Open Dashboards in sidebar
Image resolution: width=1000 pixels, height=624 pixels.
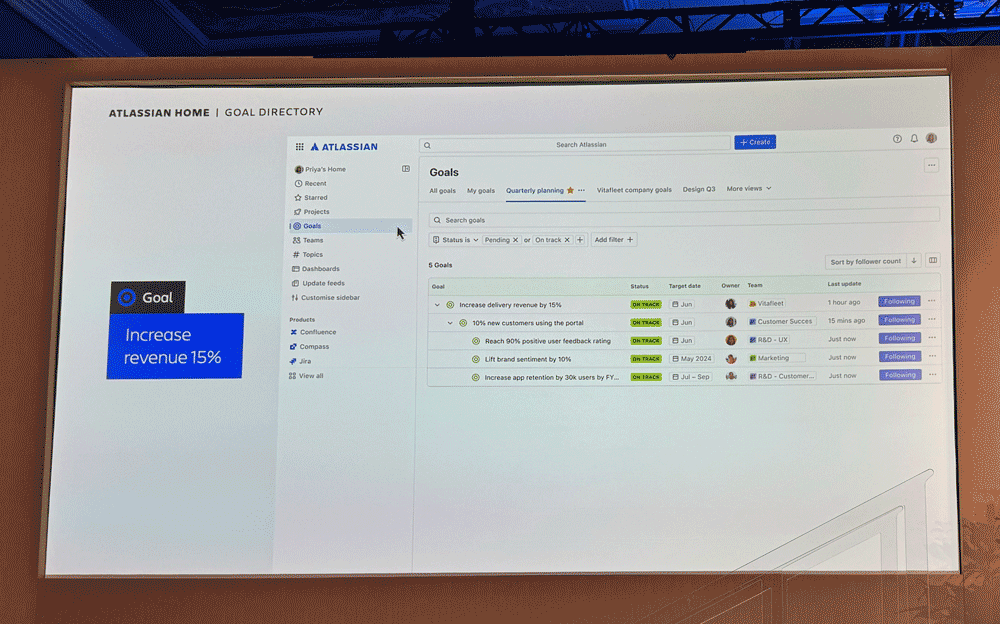coord(316,269)
